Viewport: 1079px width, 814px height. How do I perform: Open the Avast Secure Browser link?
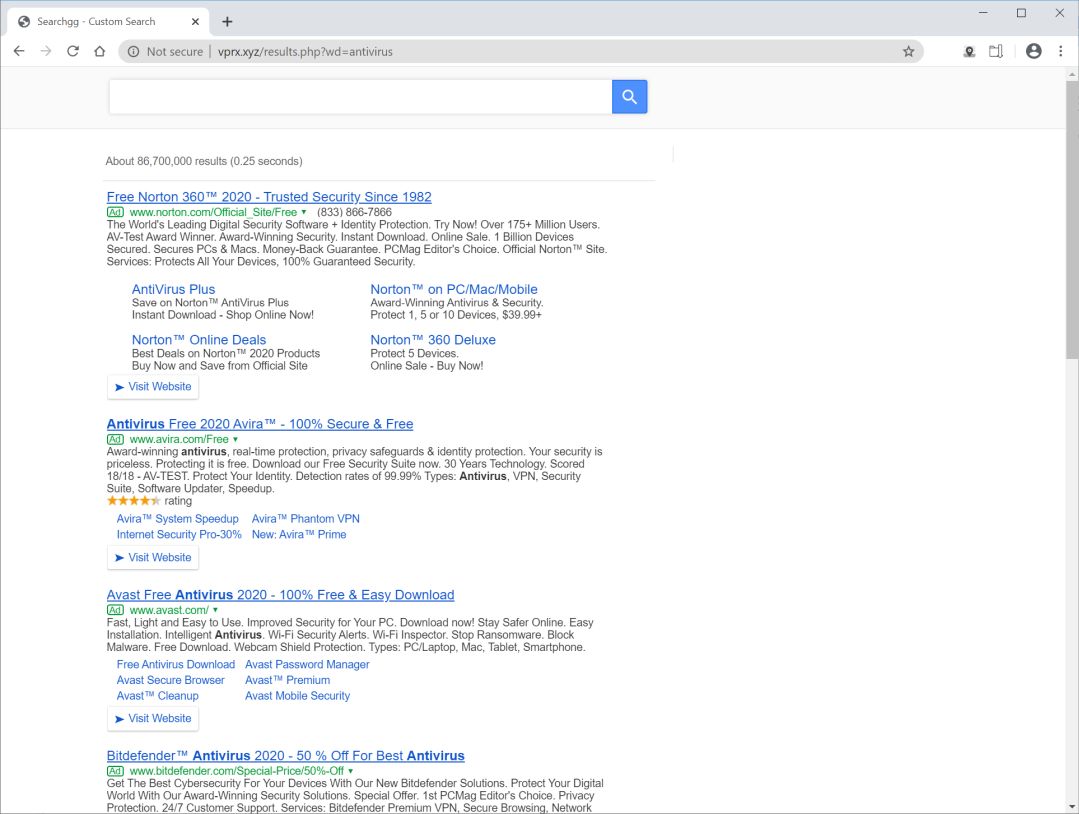click(x=171, y=681)
